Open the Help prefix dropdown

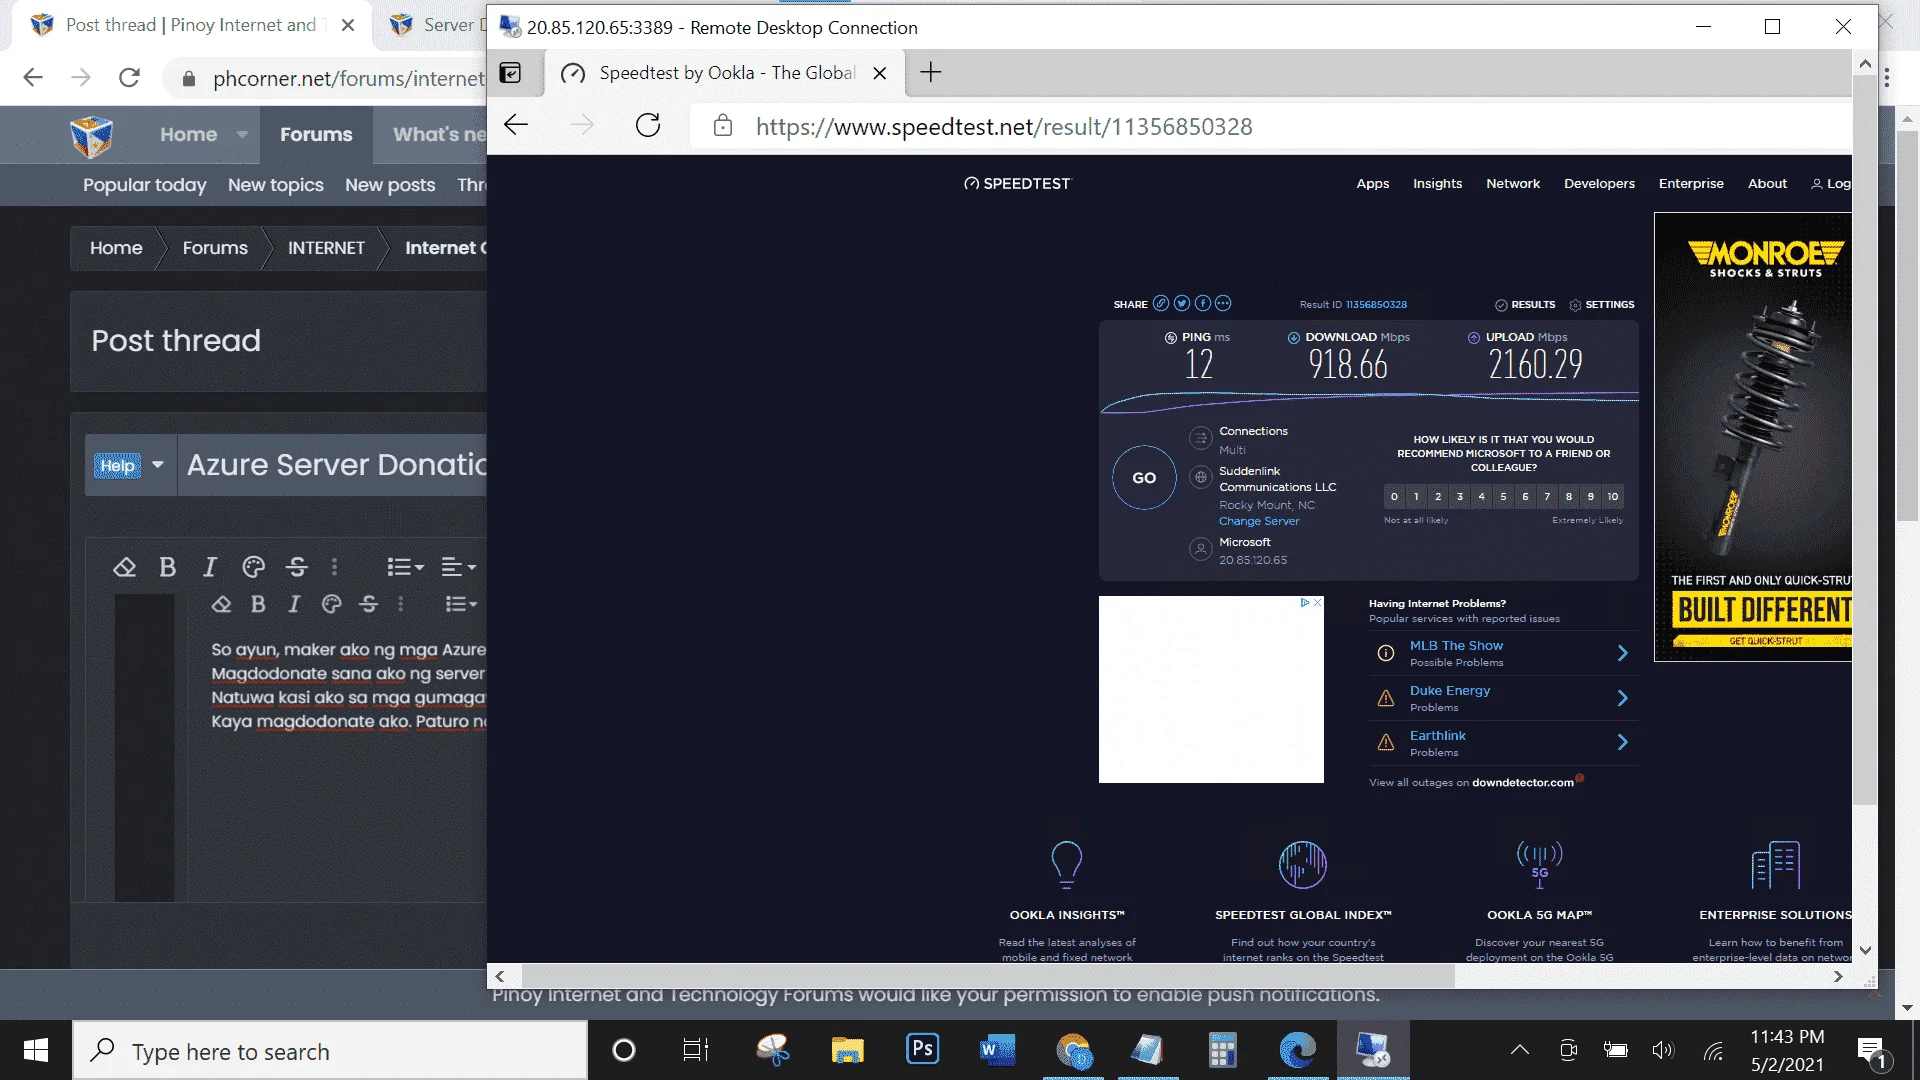pyautogui.click(x=130, y=465)
